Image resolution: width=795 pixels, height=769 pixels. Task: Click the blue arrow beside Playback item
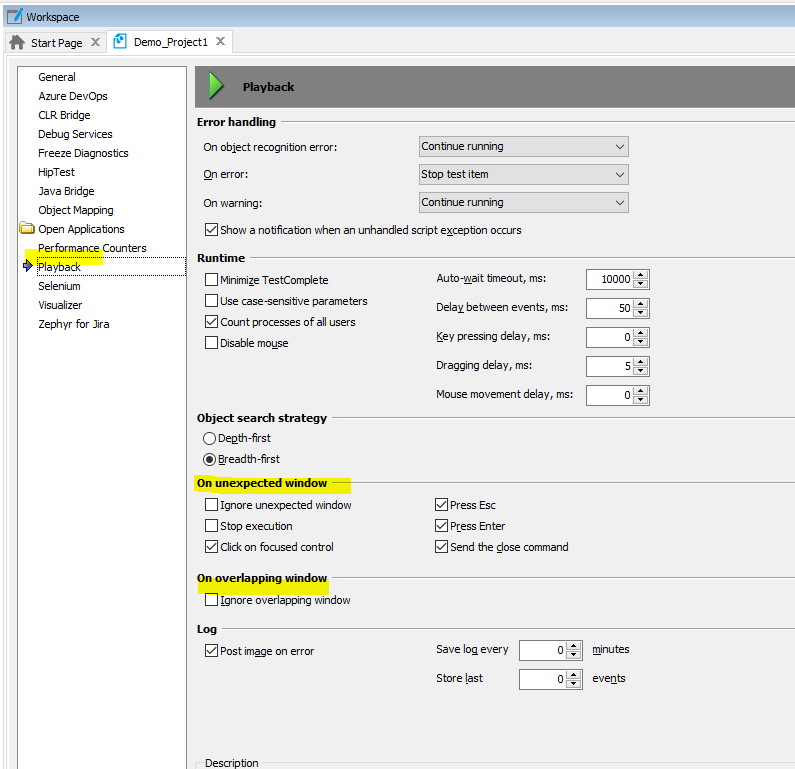pyautogui.click(x=27, y=267)
